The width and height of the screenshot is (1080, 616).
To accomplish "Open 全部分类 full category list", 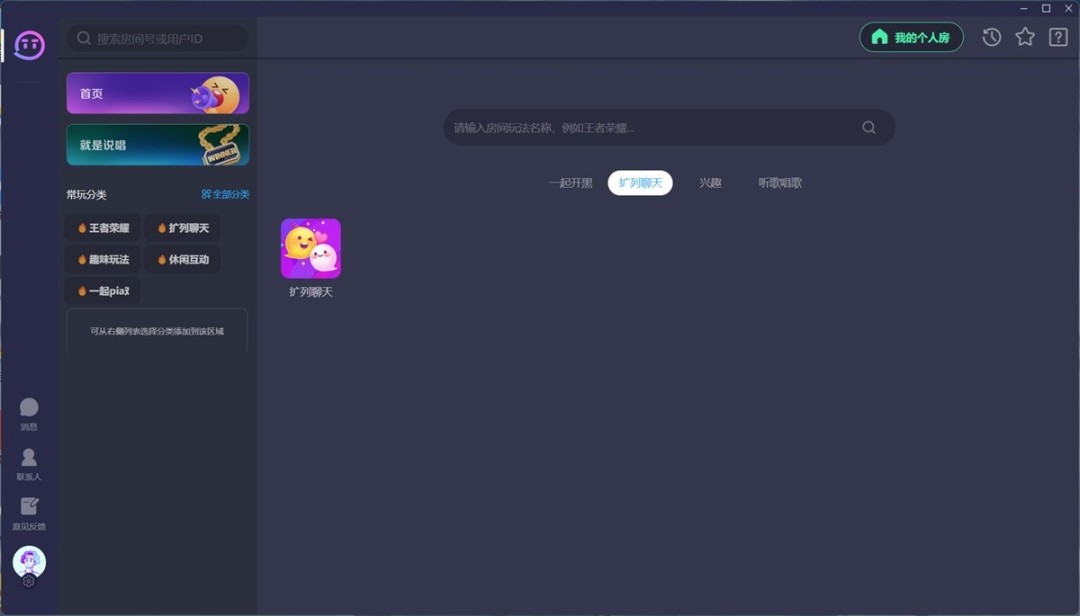I will click(227, 195).
